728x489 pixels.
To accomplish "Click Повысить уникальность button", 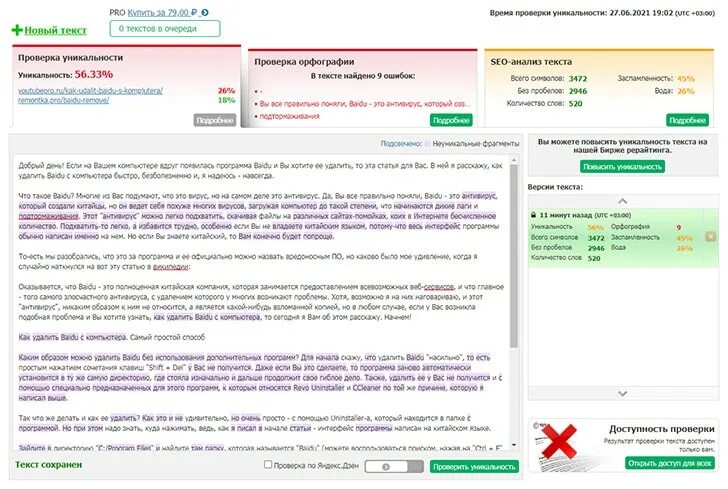I will pyautogui.click(x=622, y=167).
